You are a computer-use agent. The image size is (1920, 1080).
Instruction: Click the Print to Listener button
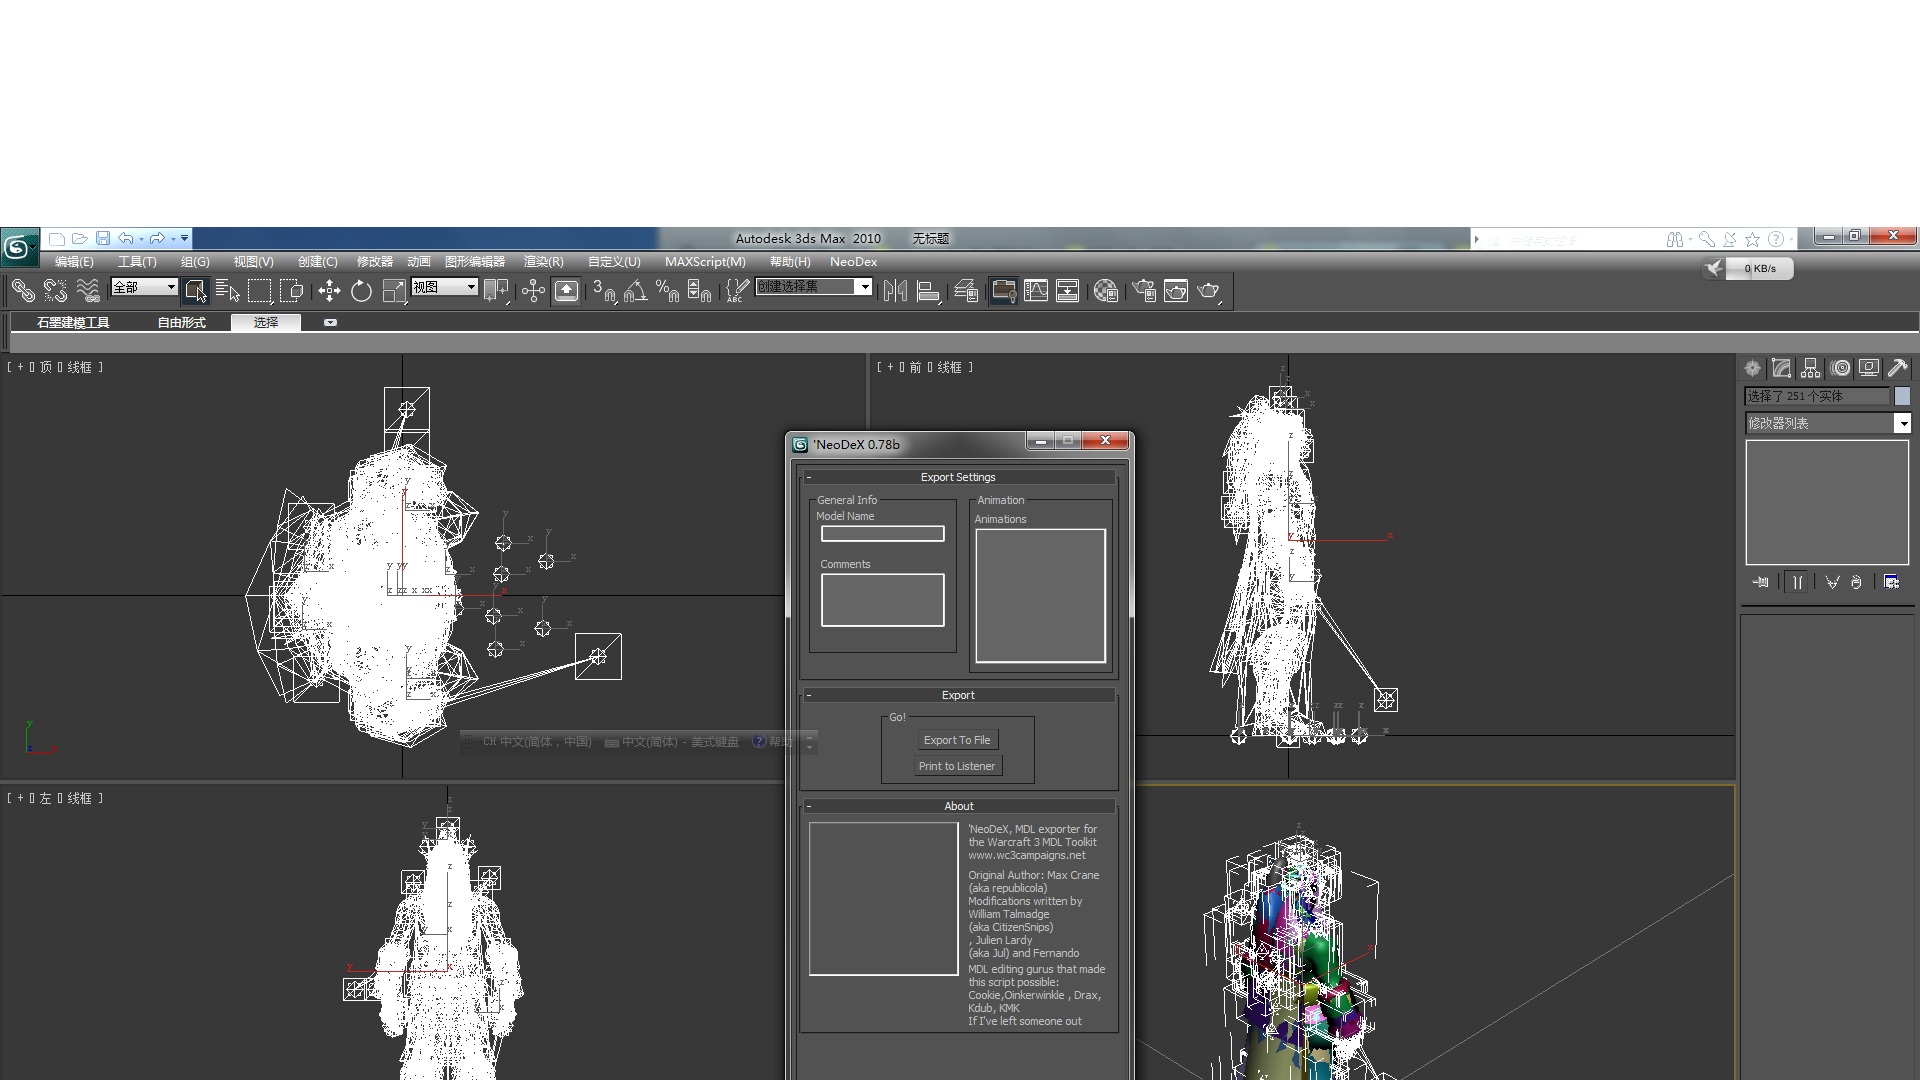957,766
